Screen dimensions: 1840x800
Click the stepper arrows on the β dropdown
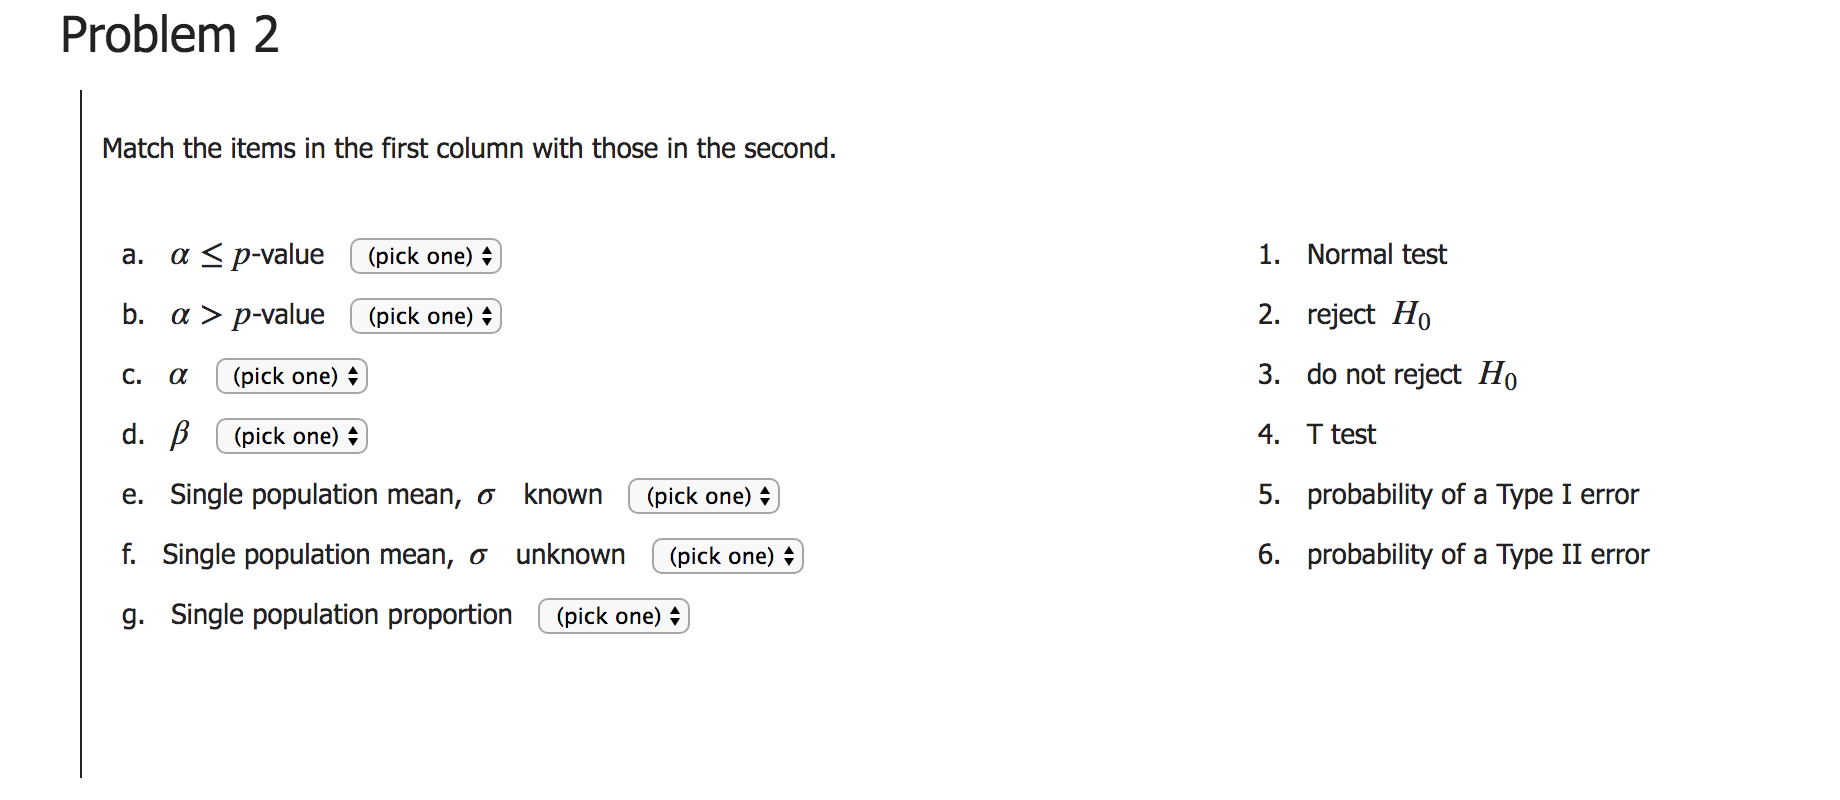(x=354, y=436)
